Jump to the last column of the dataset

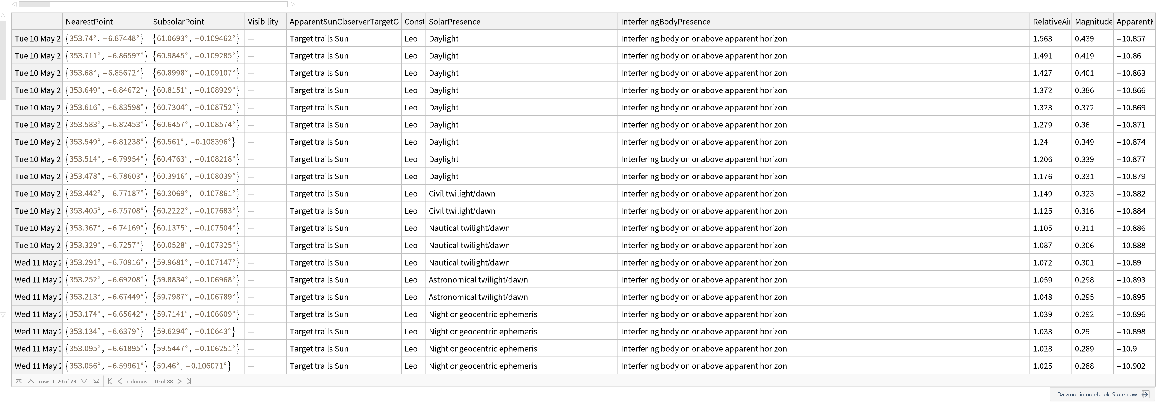pos(189,381)
